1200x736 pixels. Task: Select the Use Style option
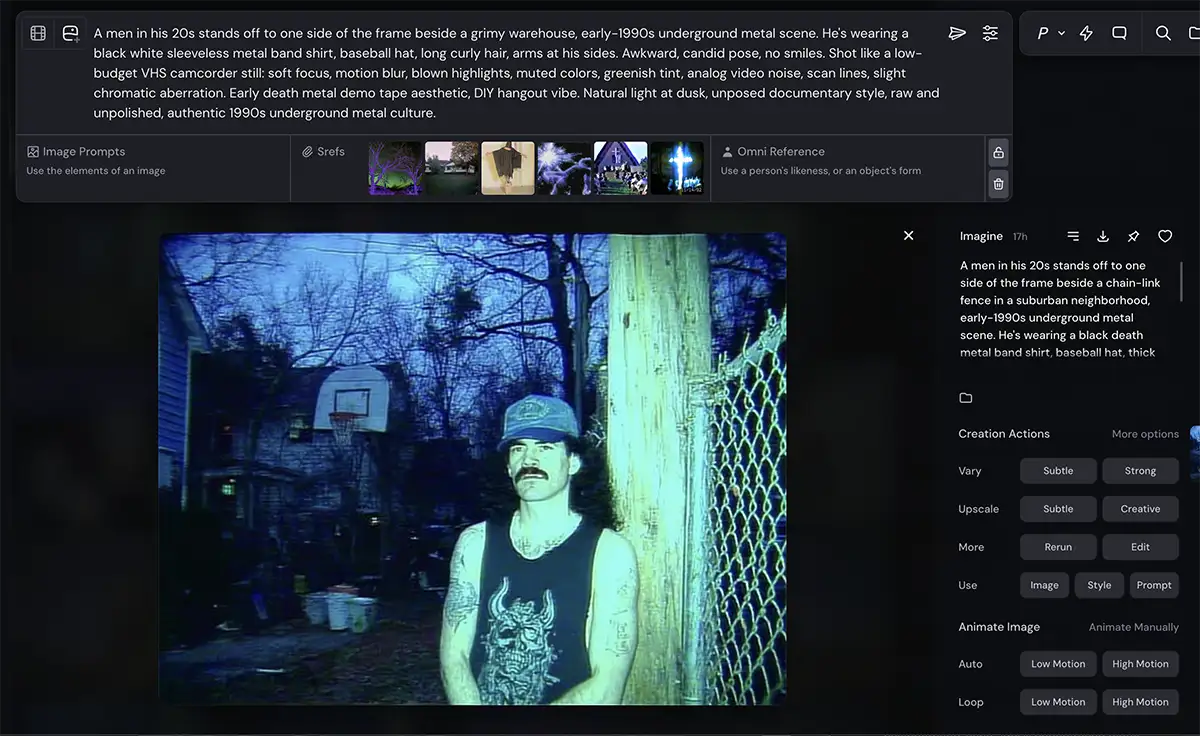[1099, 585]
